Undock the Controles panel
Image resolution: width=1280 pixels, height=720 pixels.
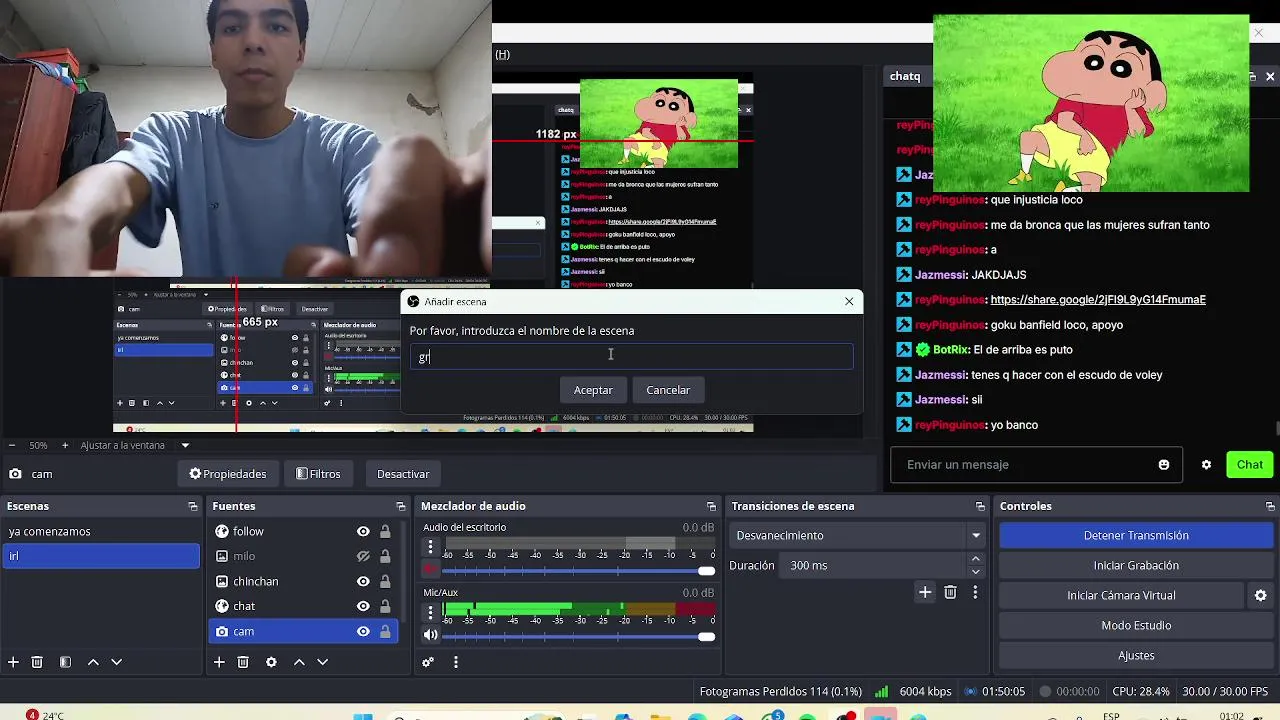coord(1270,507)
